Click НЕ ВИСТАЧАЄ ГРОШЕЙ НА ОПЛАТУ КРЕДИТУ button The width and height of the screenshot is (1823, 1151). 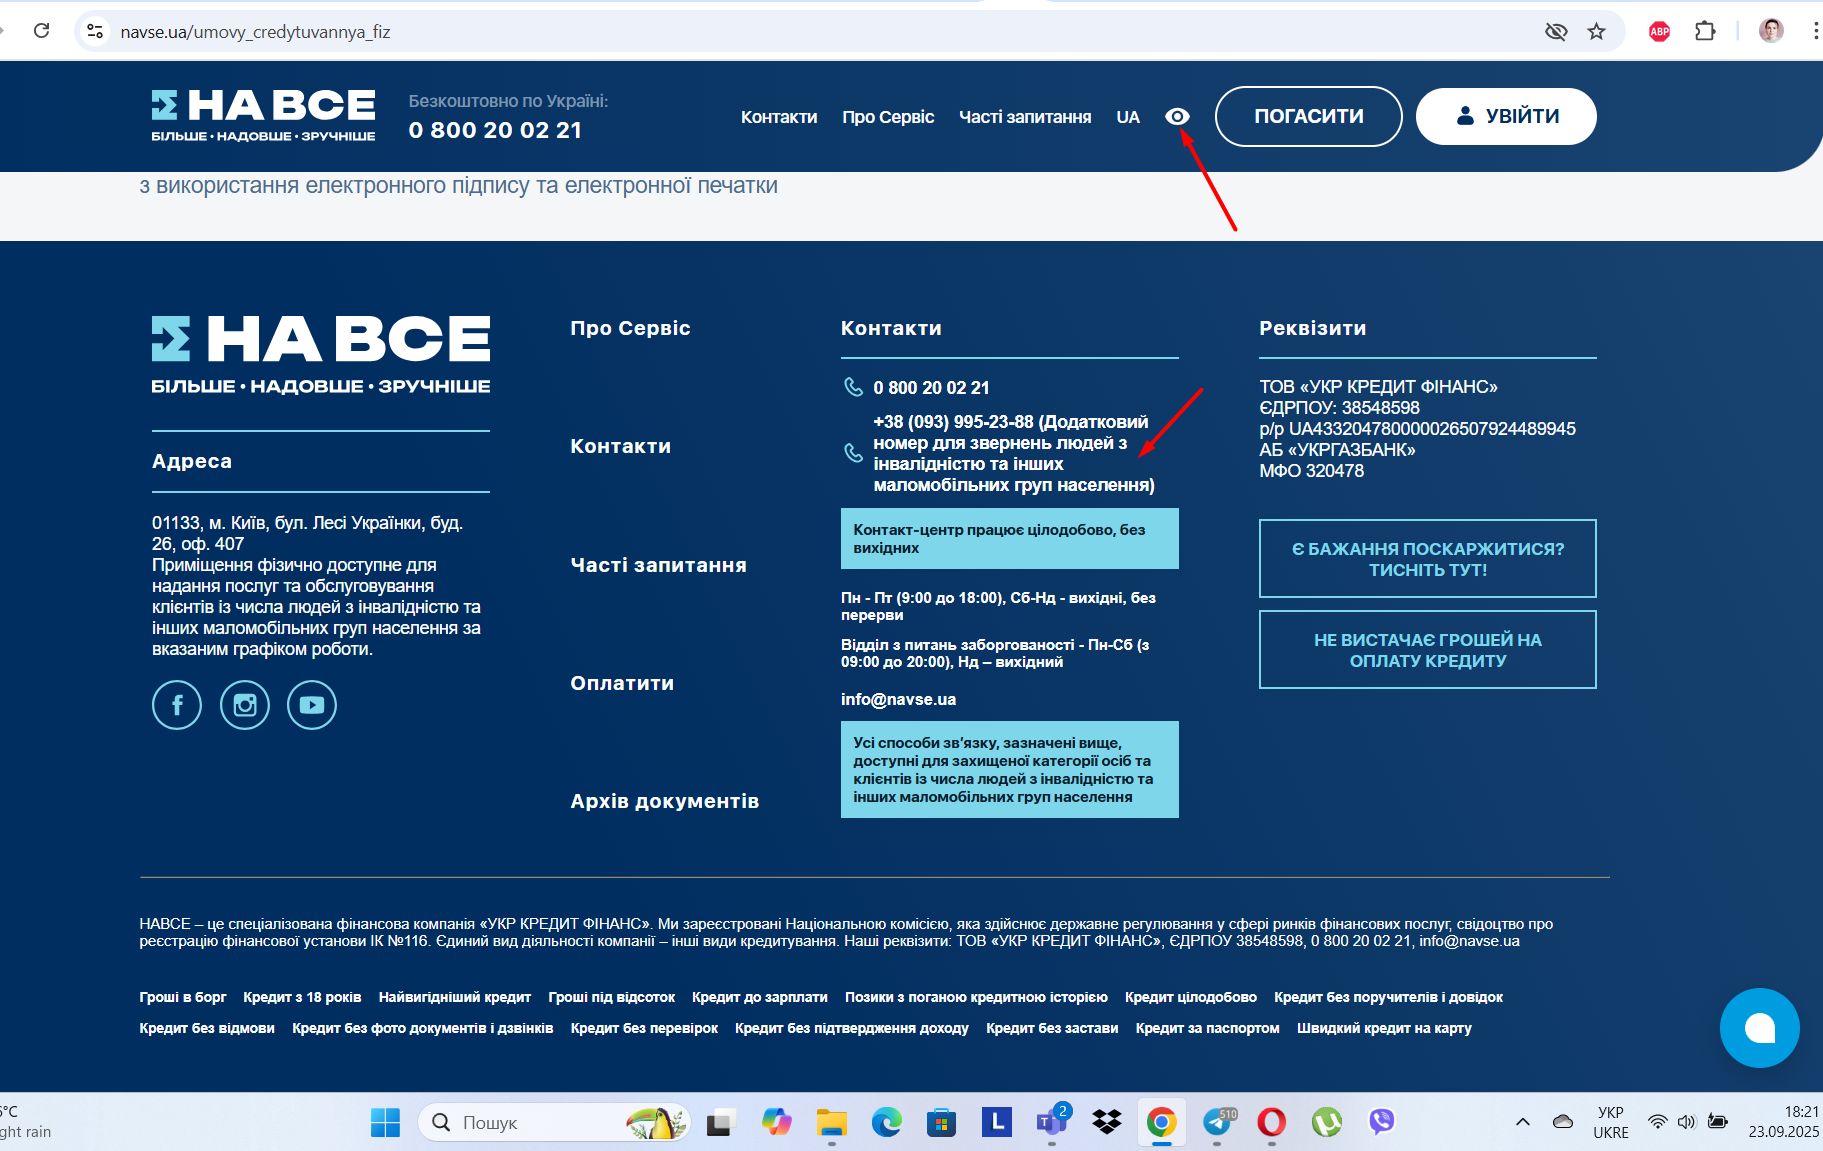[1427, 650]
